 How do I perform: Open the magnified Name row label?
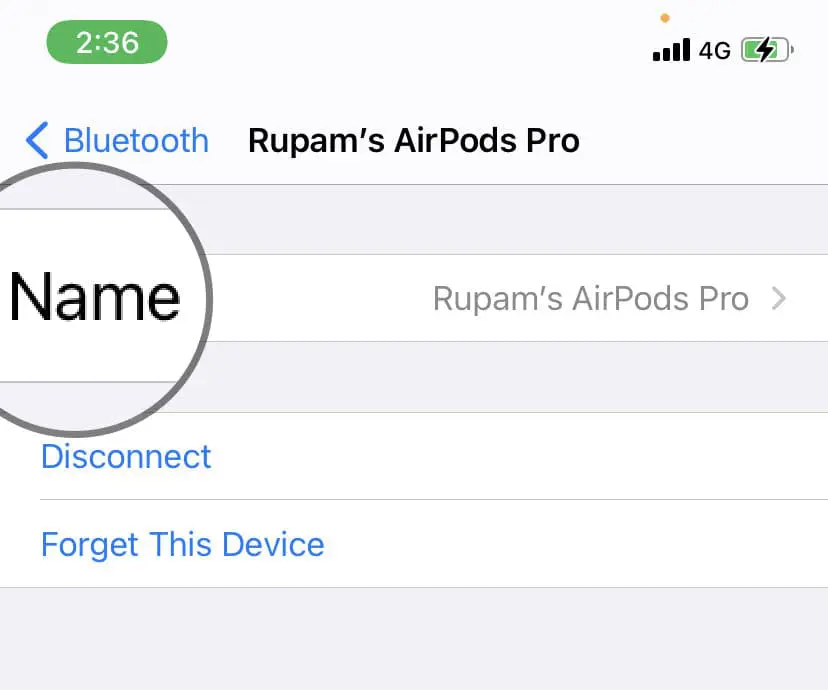[x=95, y=297]
